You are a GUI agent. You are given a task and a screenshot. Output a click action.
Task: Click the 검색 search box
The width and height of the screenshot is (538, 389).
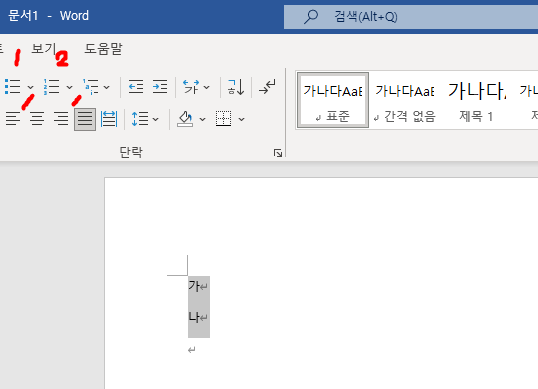point(411,16)
